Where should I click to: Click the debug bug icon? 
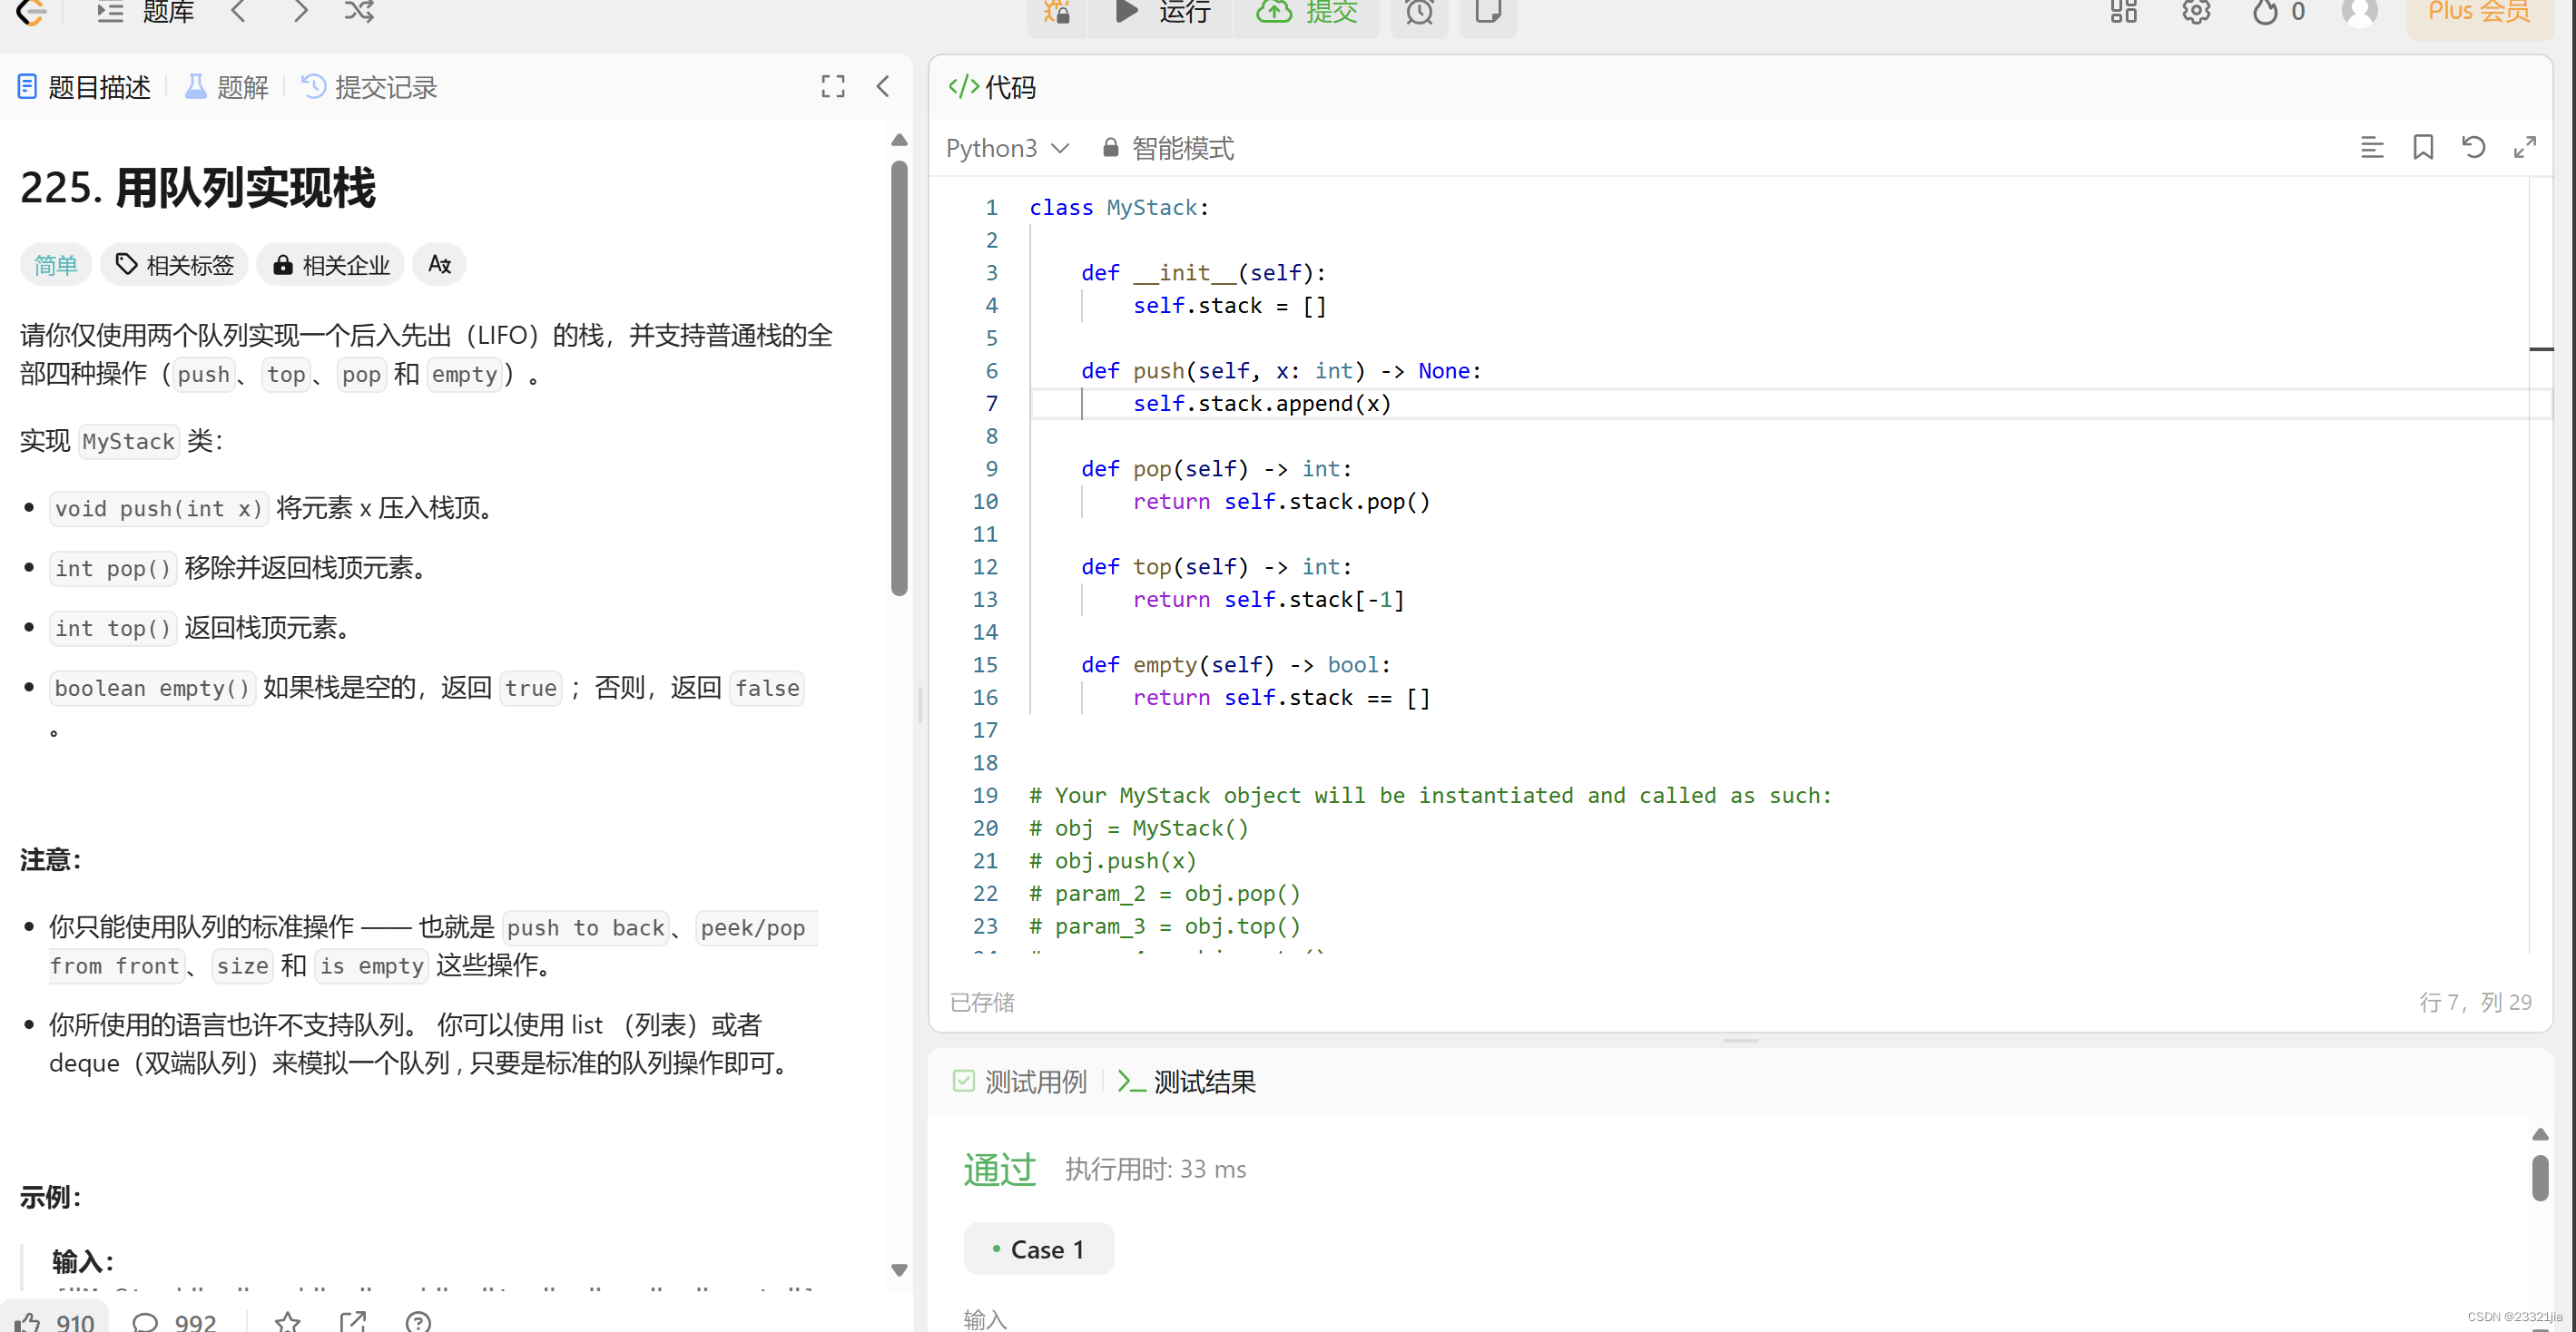[x=1056, y=12]
